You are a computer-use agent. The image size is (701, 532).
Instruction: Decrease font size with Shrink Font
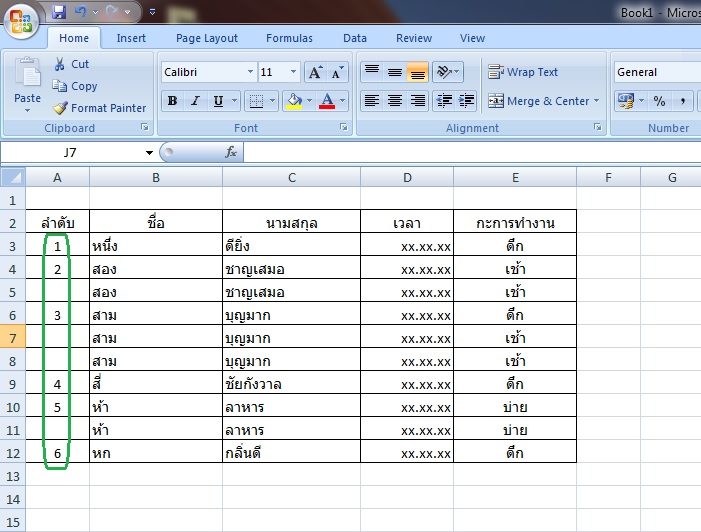tap(338, 72)
